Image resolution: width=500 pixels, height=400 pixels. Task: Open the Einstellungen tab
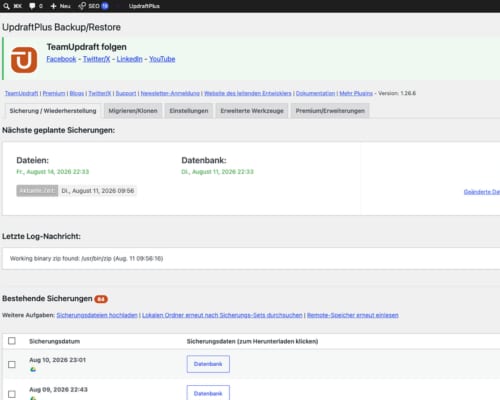pos(189,111)
